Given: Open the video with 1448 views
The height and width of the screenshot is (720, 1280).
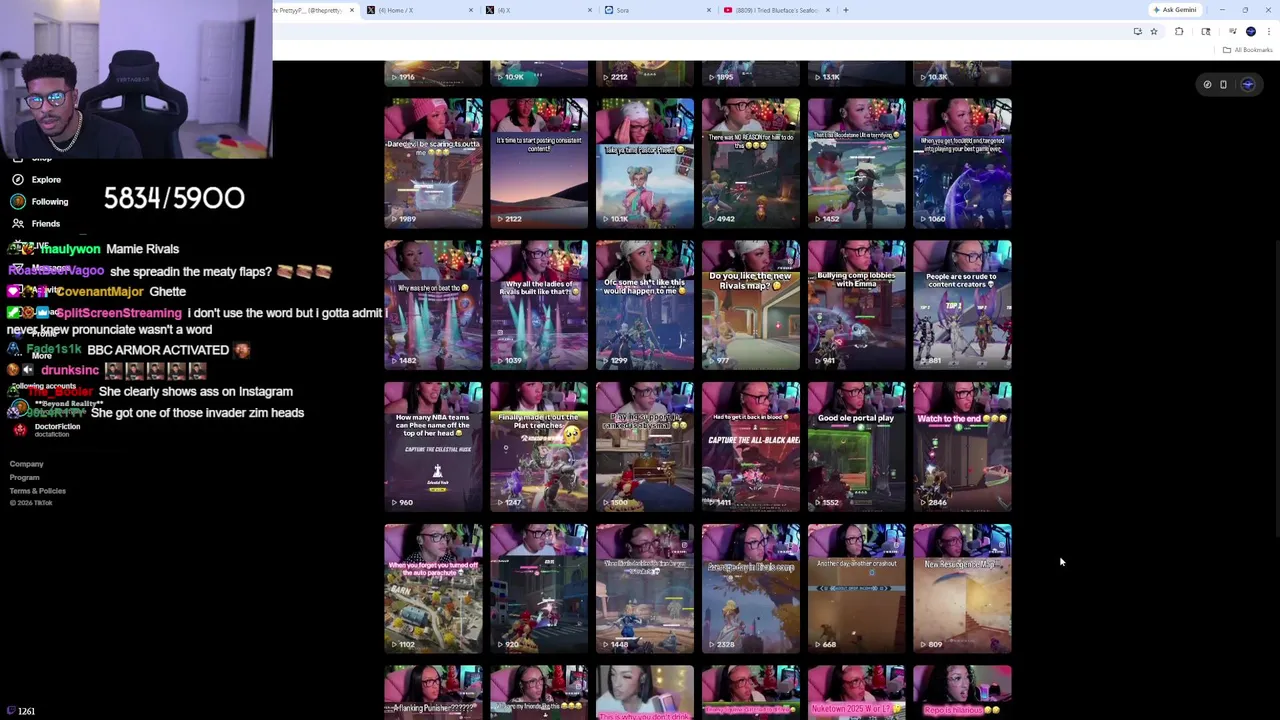Looking at the screenshot, I should (x=645, y=589).
